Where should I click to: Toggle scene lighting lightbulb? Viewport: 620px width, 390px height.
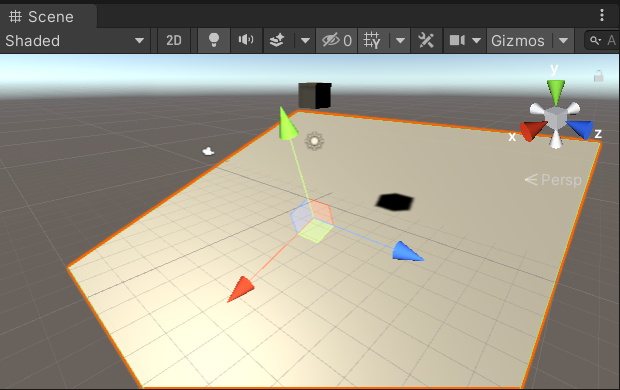click(214, 41)
